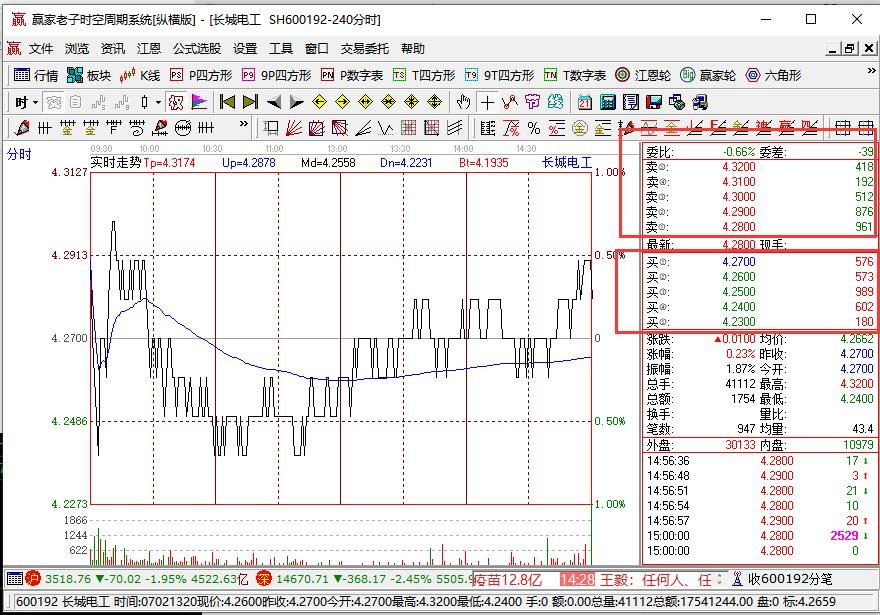Open the 9P四方形 tool
The width and height of the screenshot is (880, 615).
point(276,75)
